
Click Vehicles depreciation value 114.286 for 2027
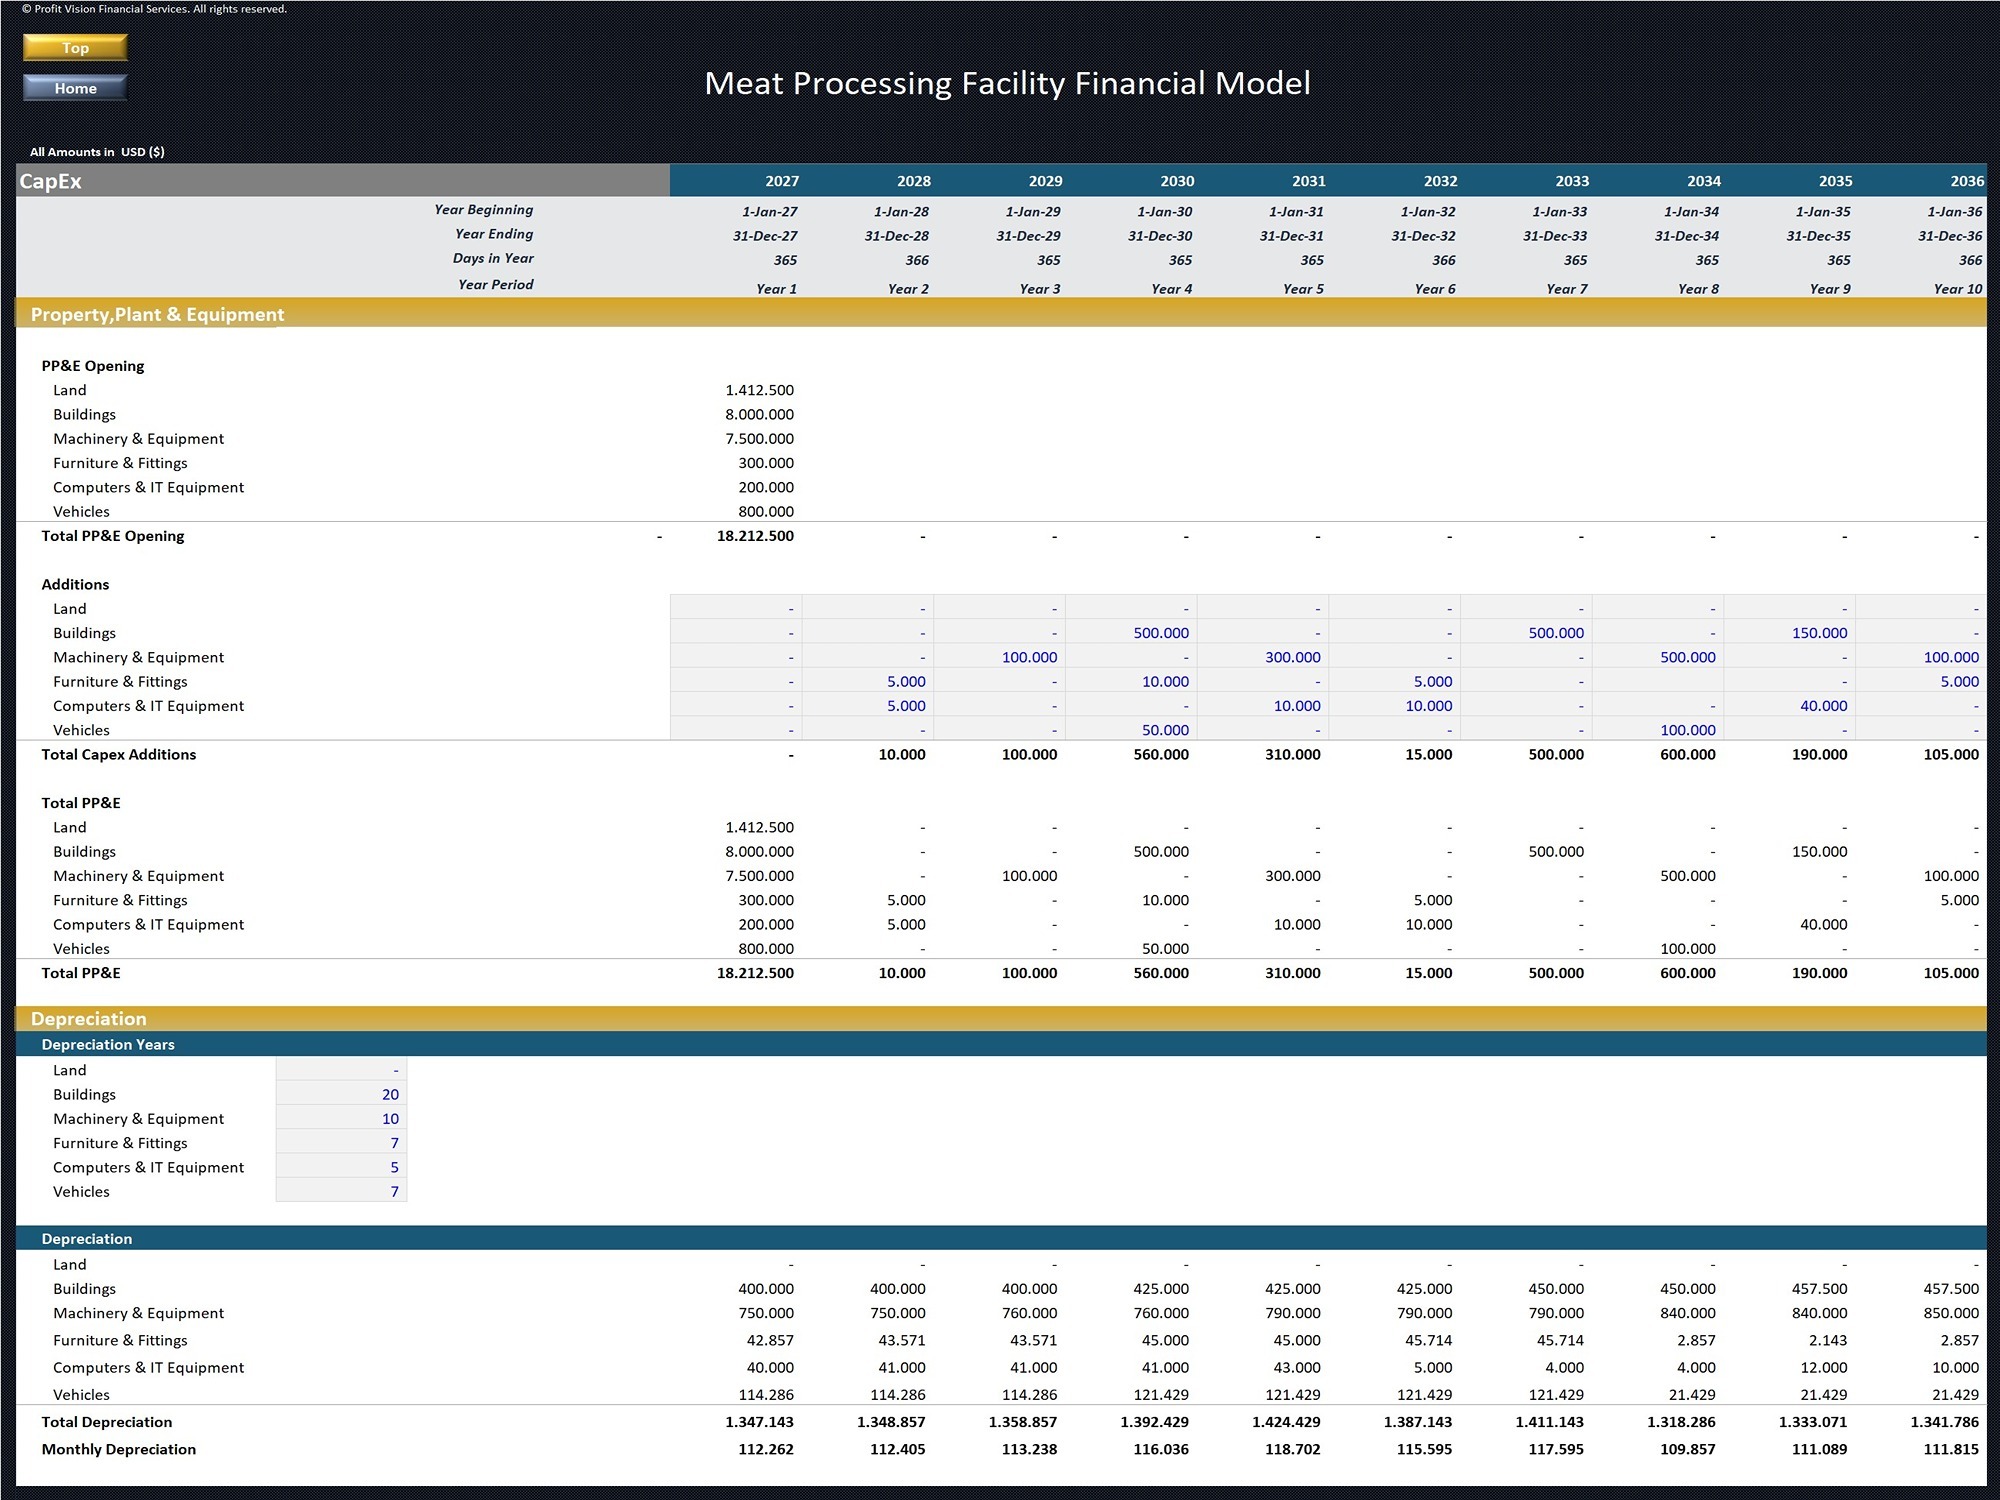click(x=766, y=1394)
